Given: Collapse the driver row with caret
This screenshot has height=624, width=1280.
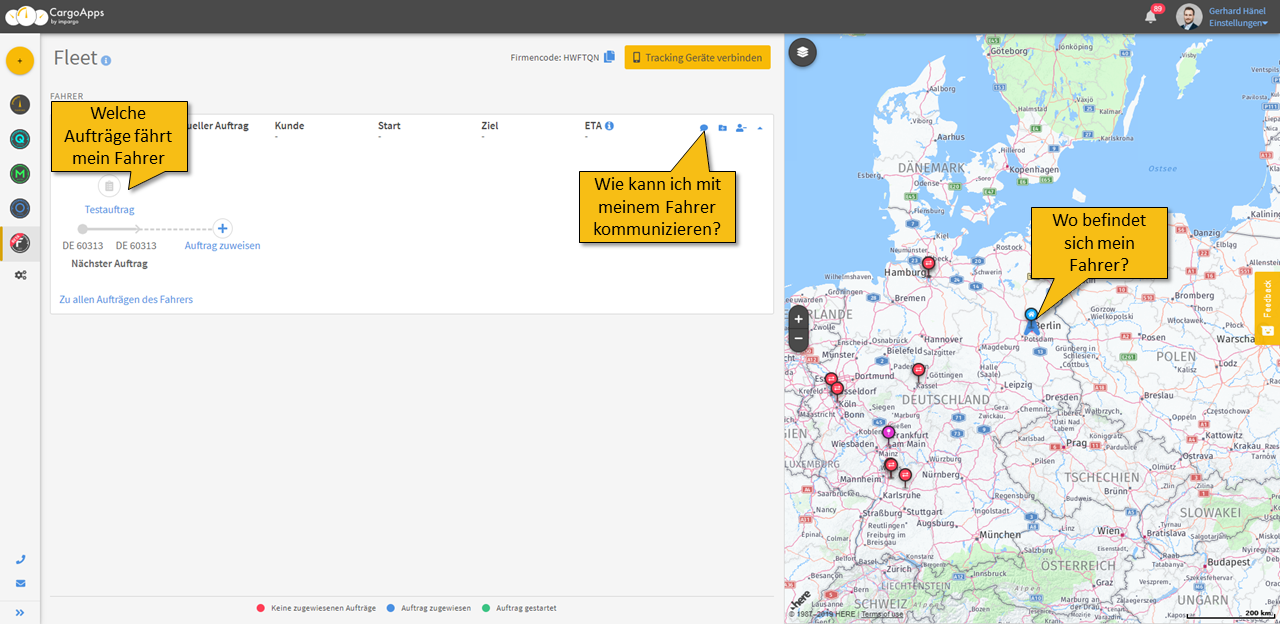Looking at the screenshot, I should coord(759,128).
